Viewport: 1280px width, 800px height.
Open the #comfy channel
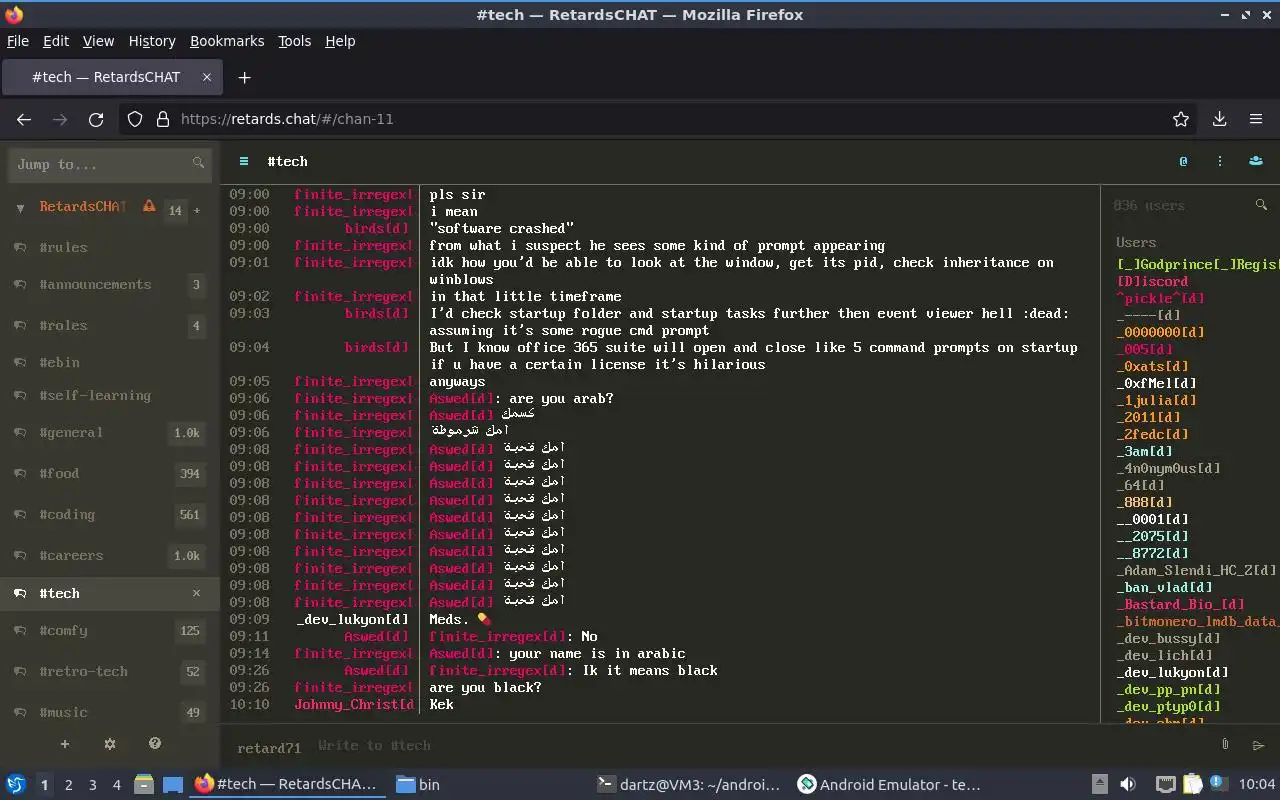(110, 630)
